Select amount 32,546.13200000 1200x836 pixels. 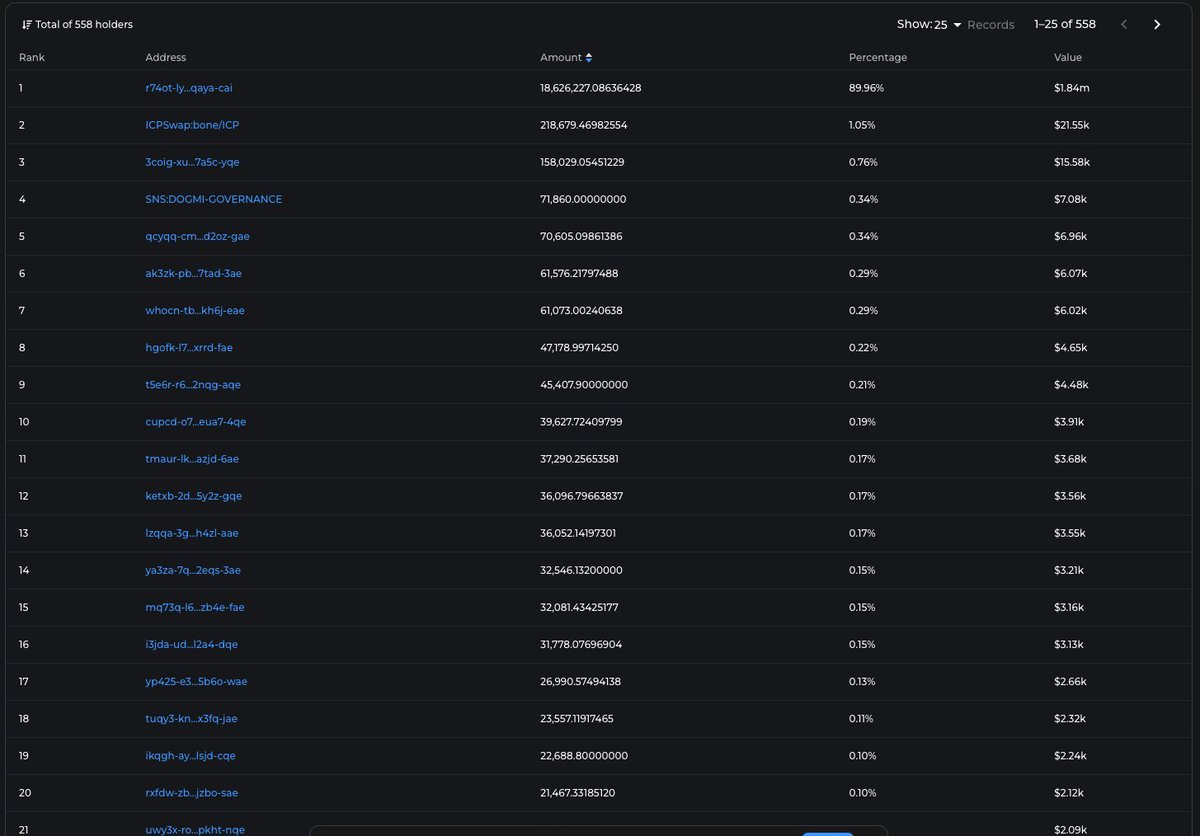point(581,570)
